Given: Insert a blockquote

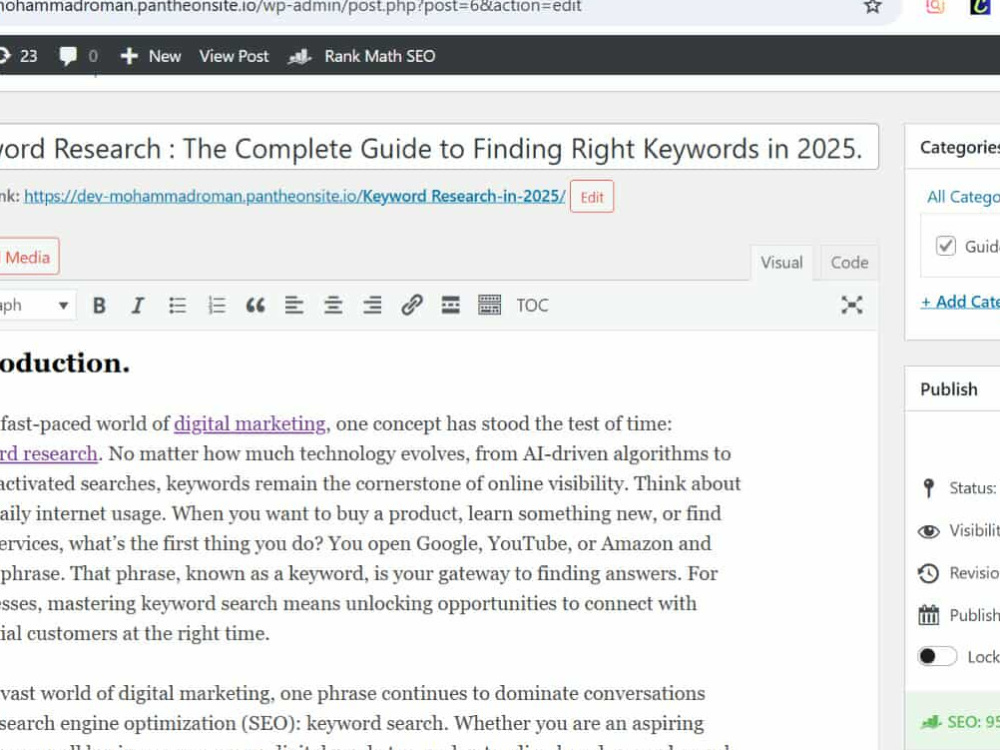Looking at the screenshot, I should tap(255, 305).
